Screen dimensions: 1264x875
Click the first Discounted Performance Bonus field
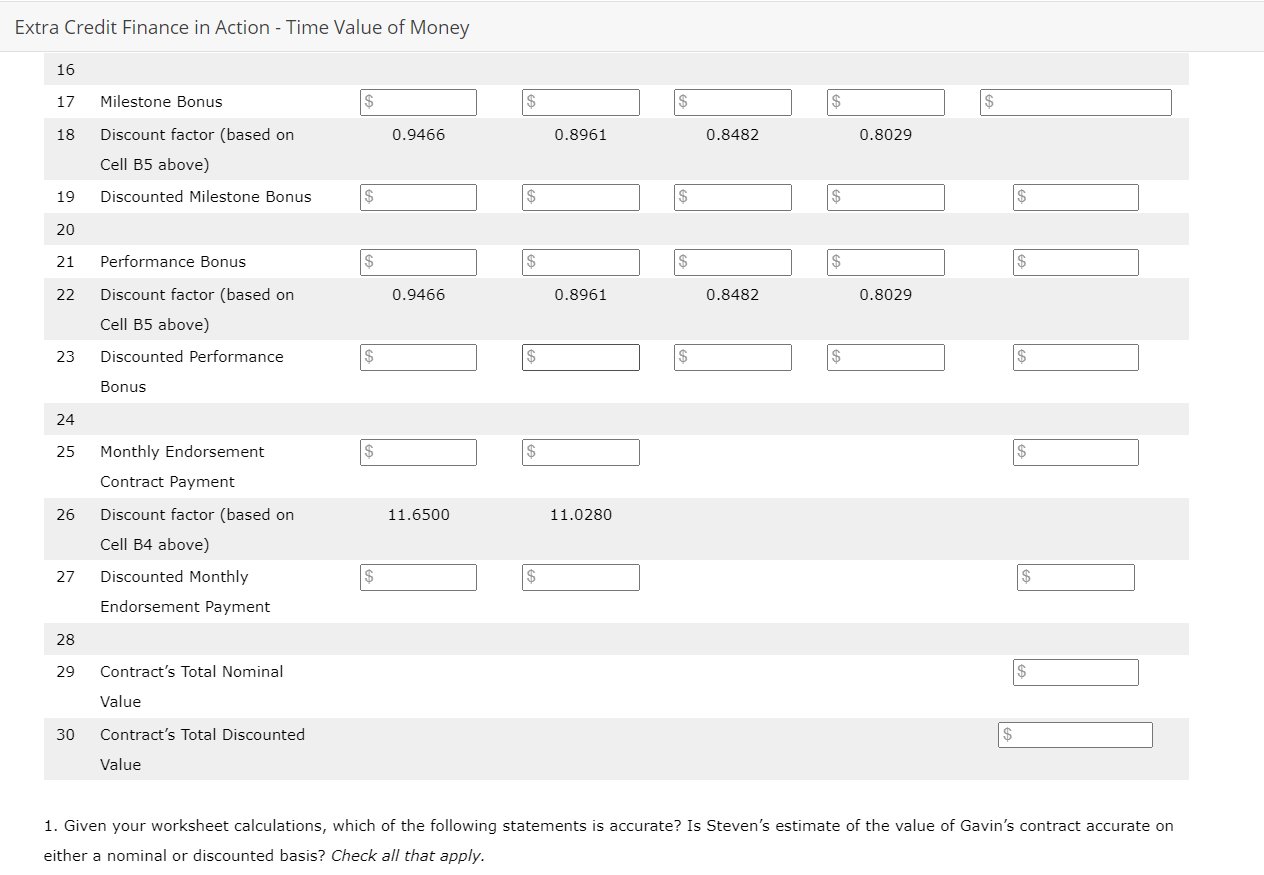(x=418, y=356)
